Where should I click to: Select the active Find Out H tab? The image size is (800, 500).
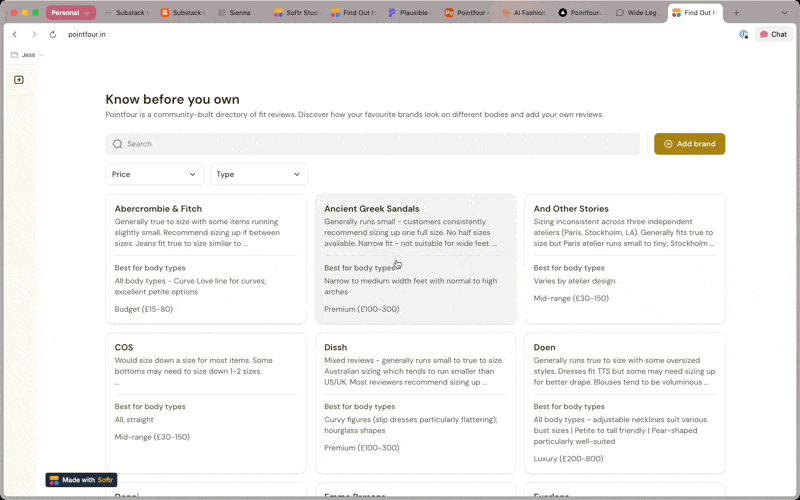point(696,13)
